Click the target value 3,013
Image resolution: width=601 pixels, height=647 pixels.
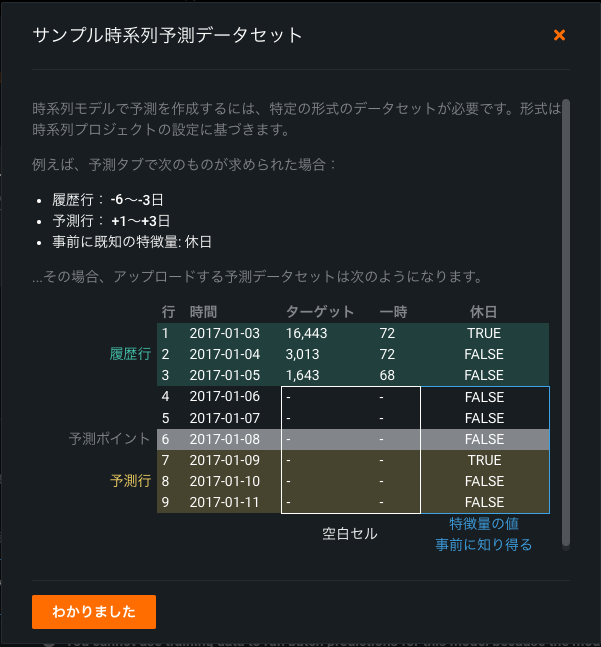point(305,354)
